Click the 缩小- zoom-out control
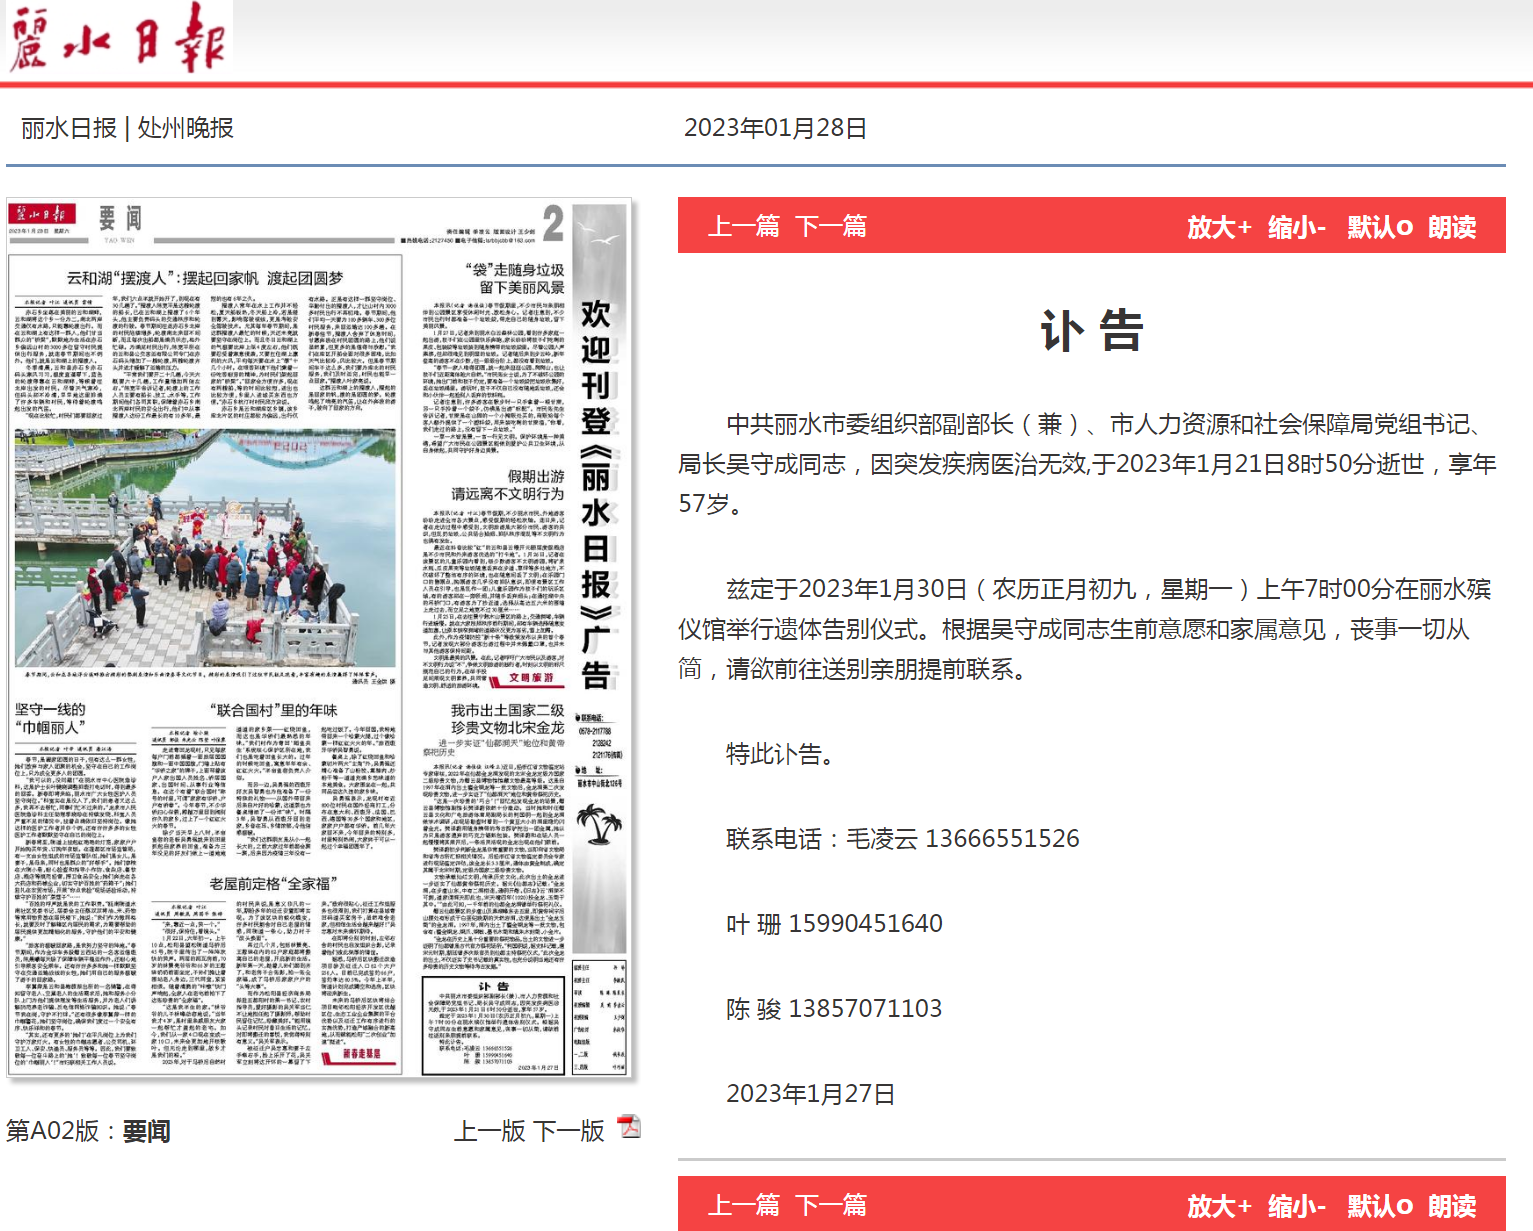The height and width of the screenshot is (1231, 1533). [x=1294, y=226]
